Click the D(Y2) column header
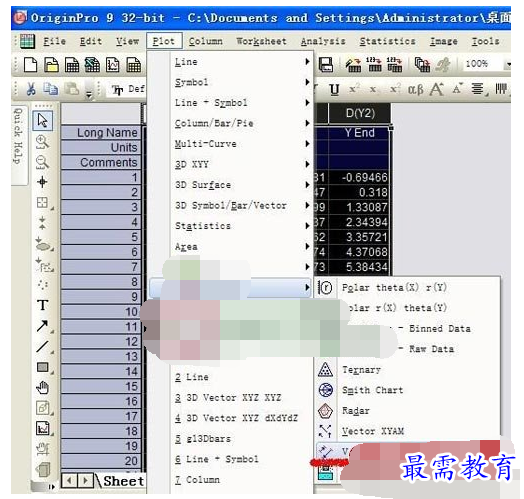The width and height of the screenshot is (524, 499). pos(360,113)
